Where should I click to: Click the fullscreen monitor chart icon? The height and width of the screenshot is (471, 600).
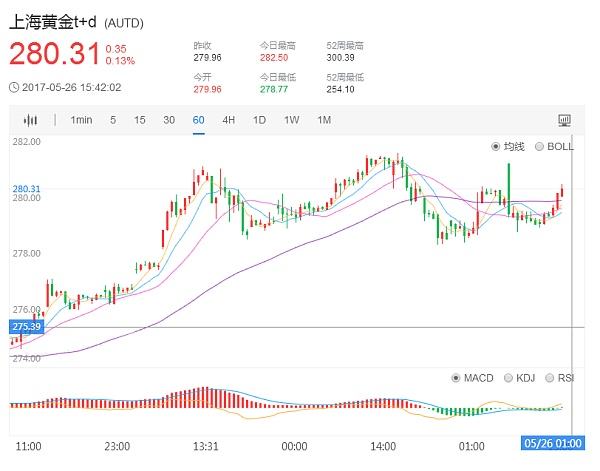coord(564,121)
